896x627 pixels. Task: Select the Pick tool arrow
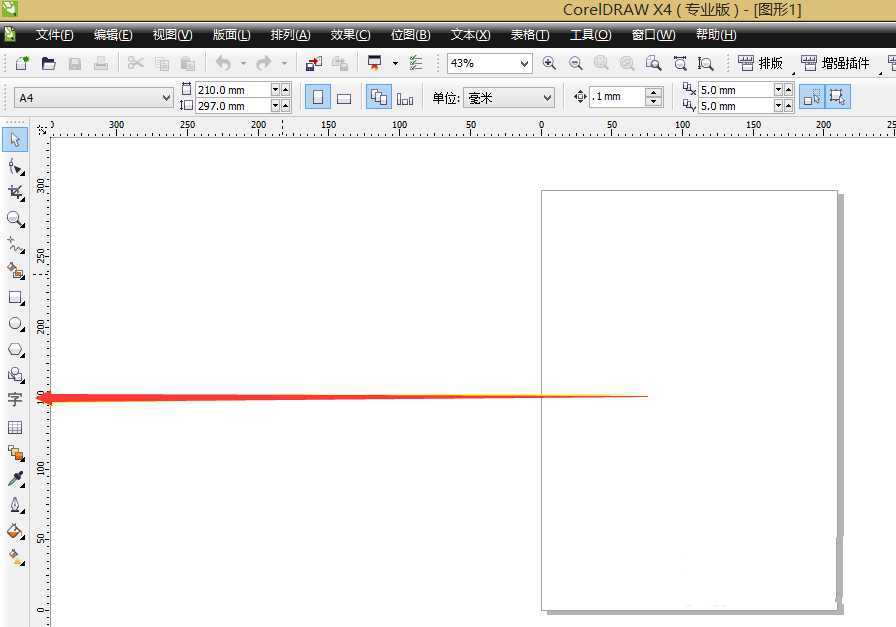[x=15, y=140]
